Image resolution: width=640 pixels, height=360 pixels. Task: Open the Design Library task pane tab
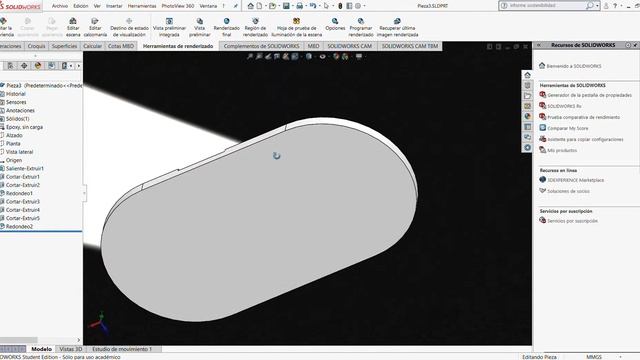(x=527, y=85)
